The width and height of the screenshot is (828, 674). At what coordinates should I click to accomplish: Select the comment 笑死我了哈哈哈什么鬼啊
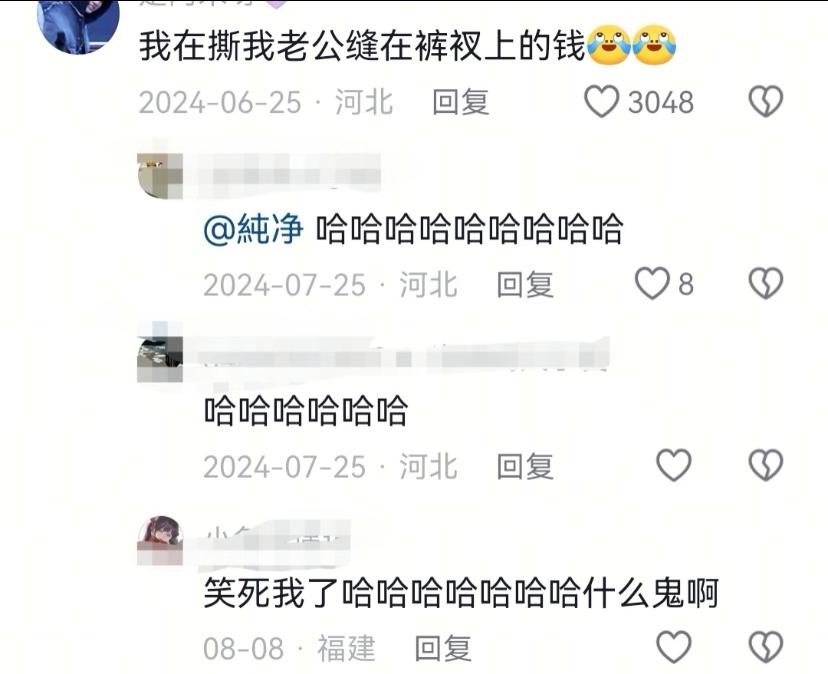click(461, 593)
